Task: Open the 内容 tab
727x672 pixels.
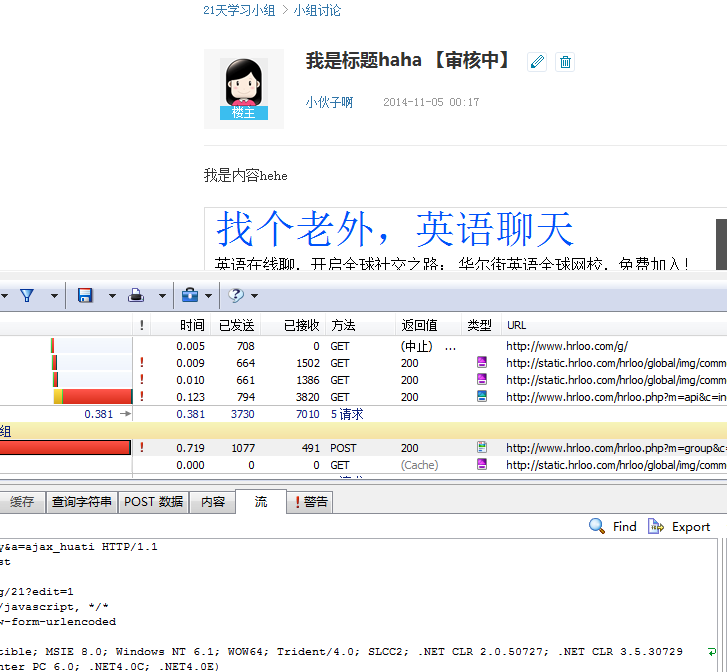Action: coord(213,502)
